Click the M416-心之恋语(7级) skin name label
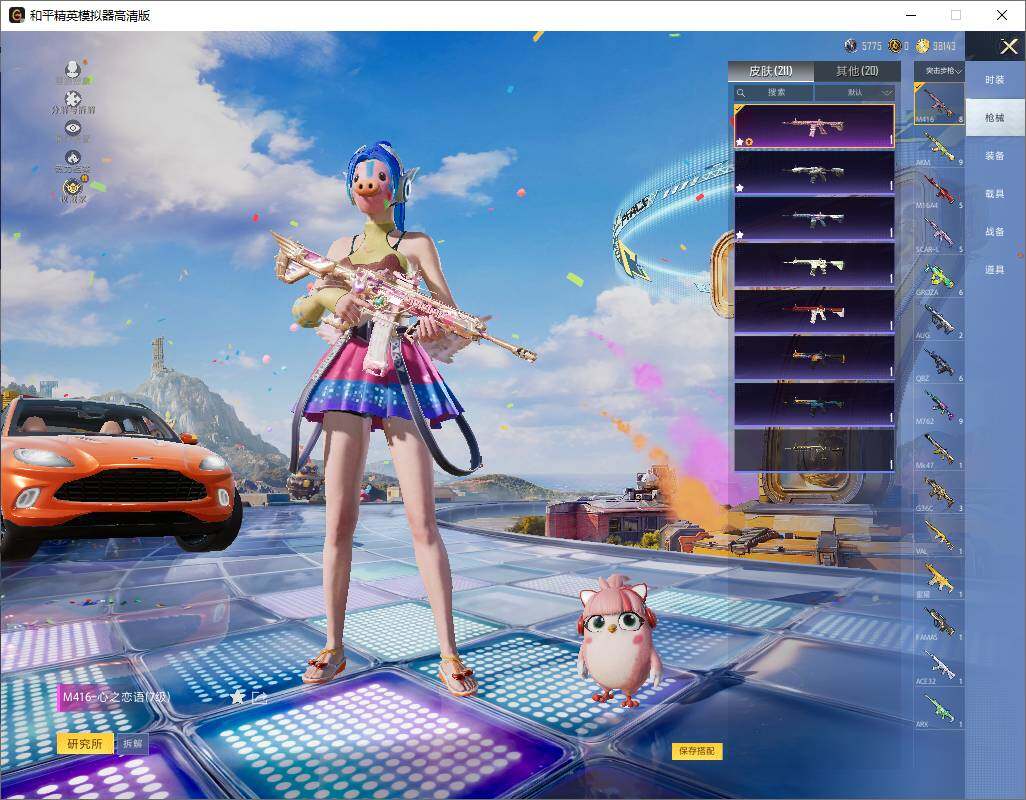The width and height of the screenshot is (1026, 800). pos(116,697)
